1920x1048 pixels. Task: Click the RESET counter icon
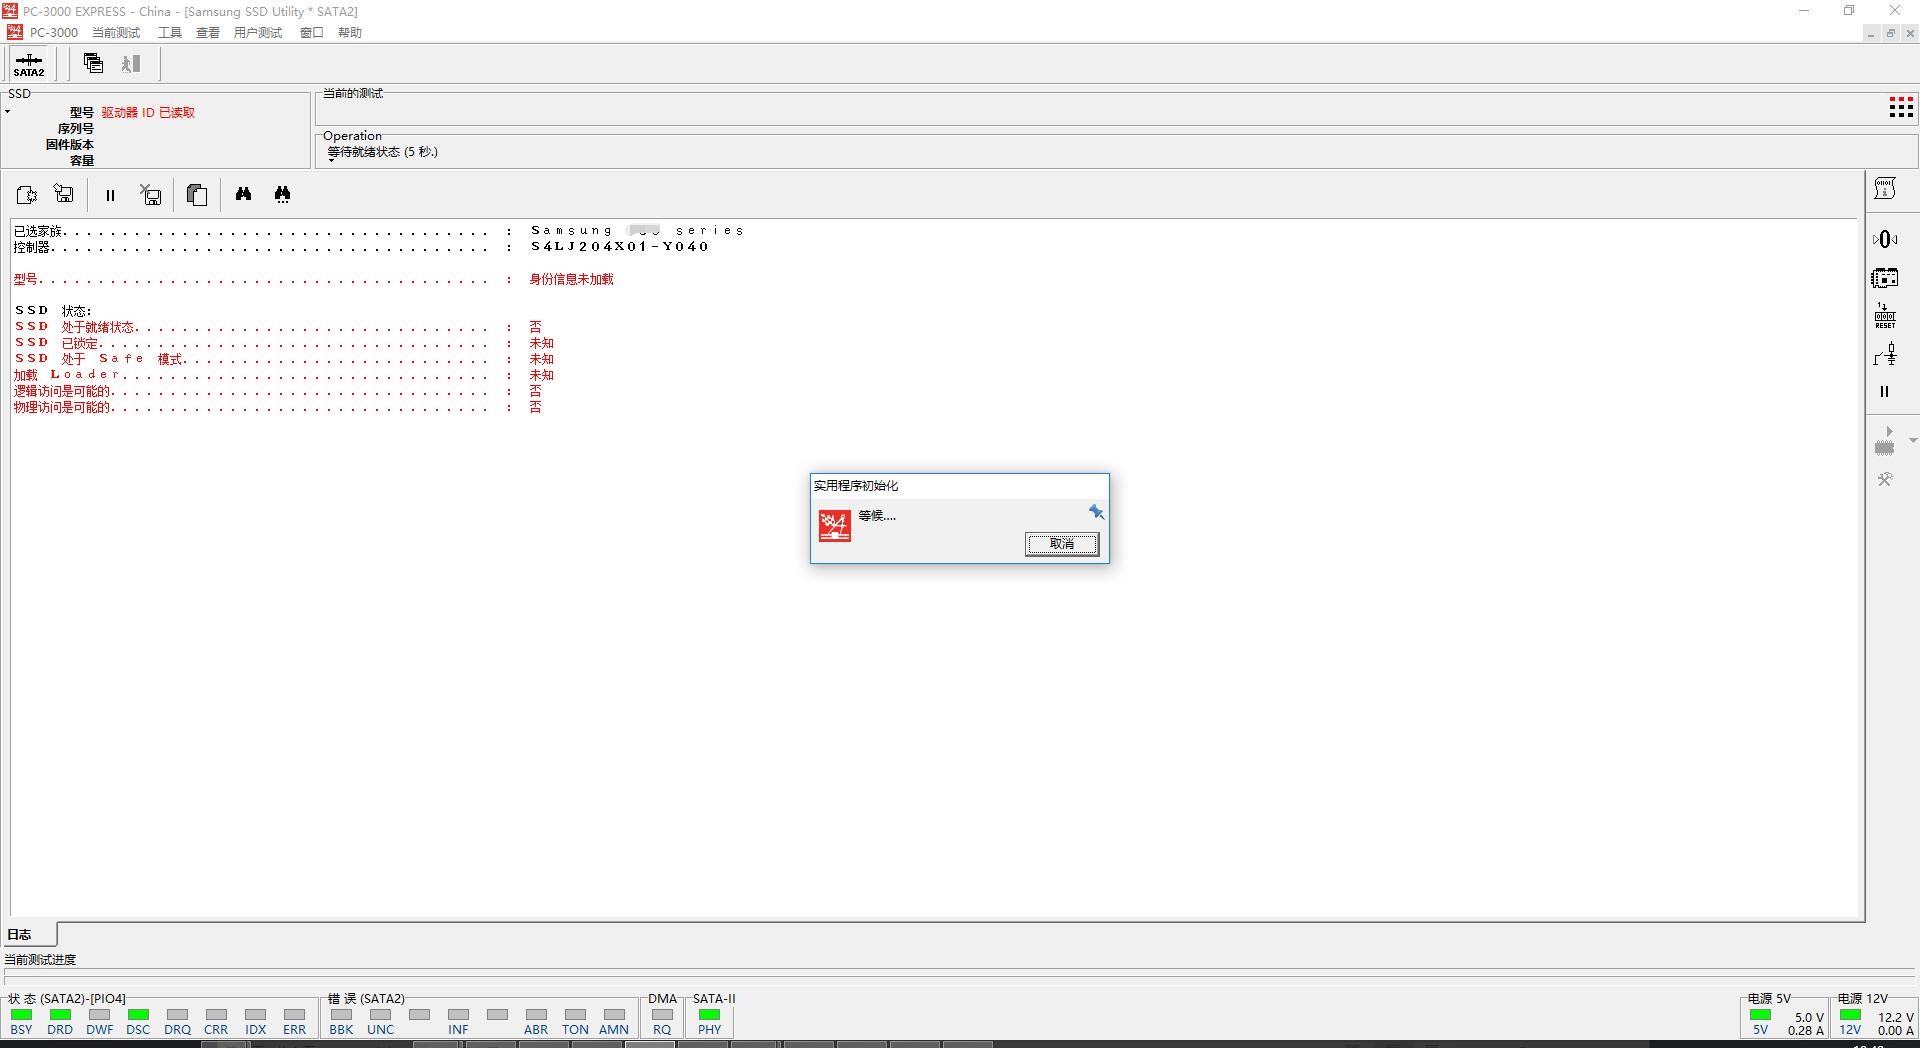click(x=1885, y=316)
